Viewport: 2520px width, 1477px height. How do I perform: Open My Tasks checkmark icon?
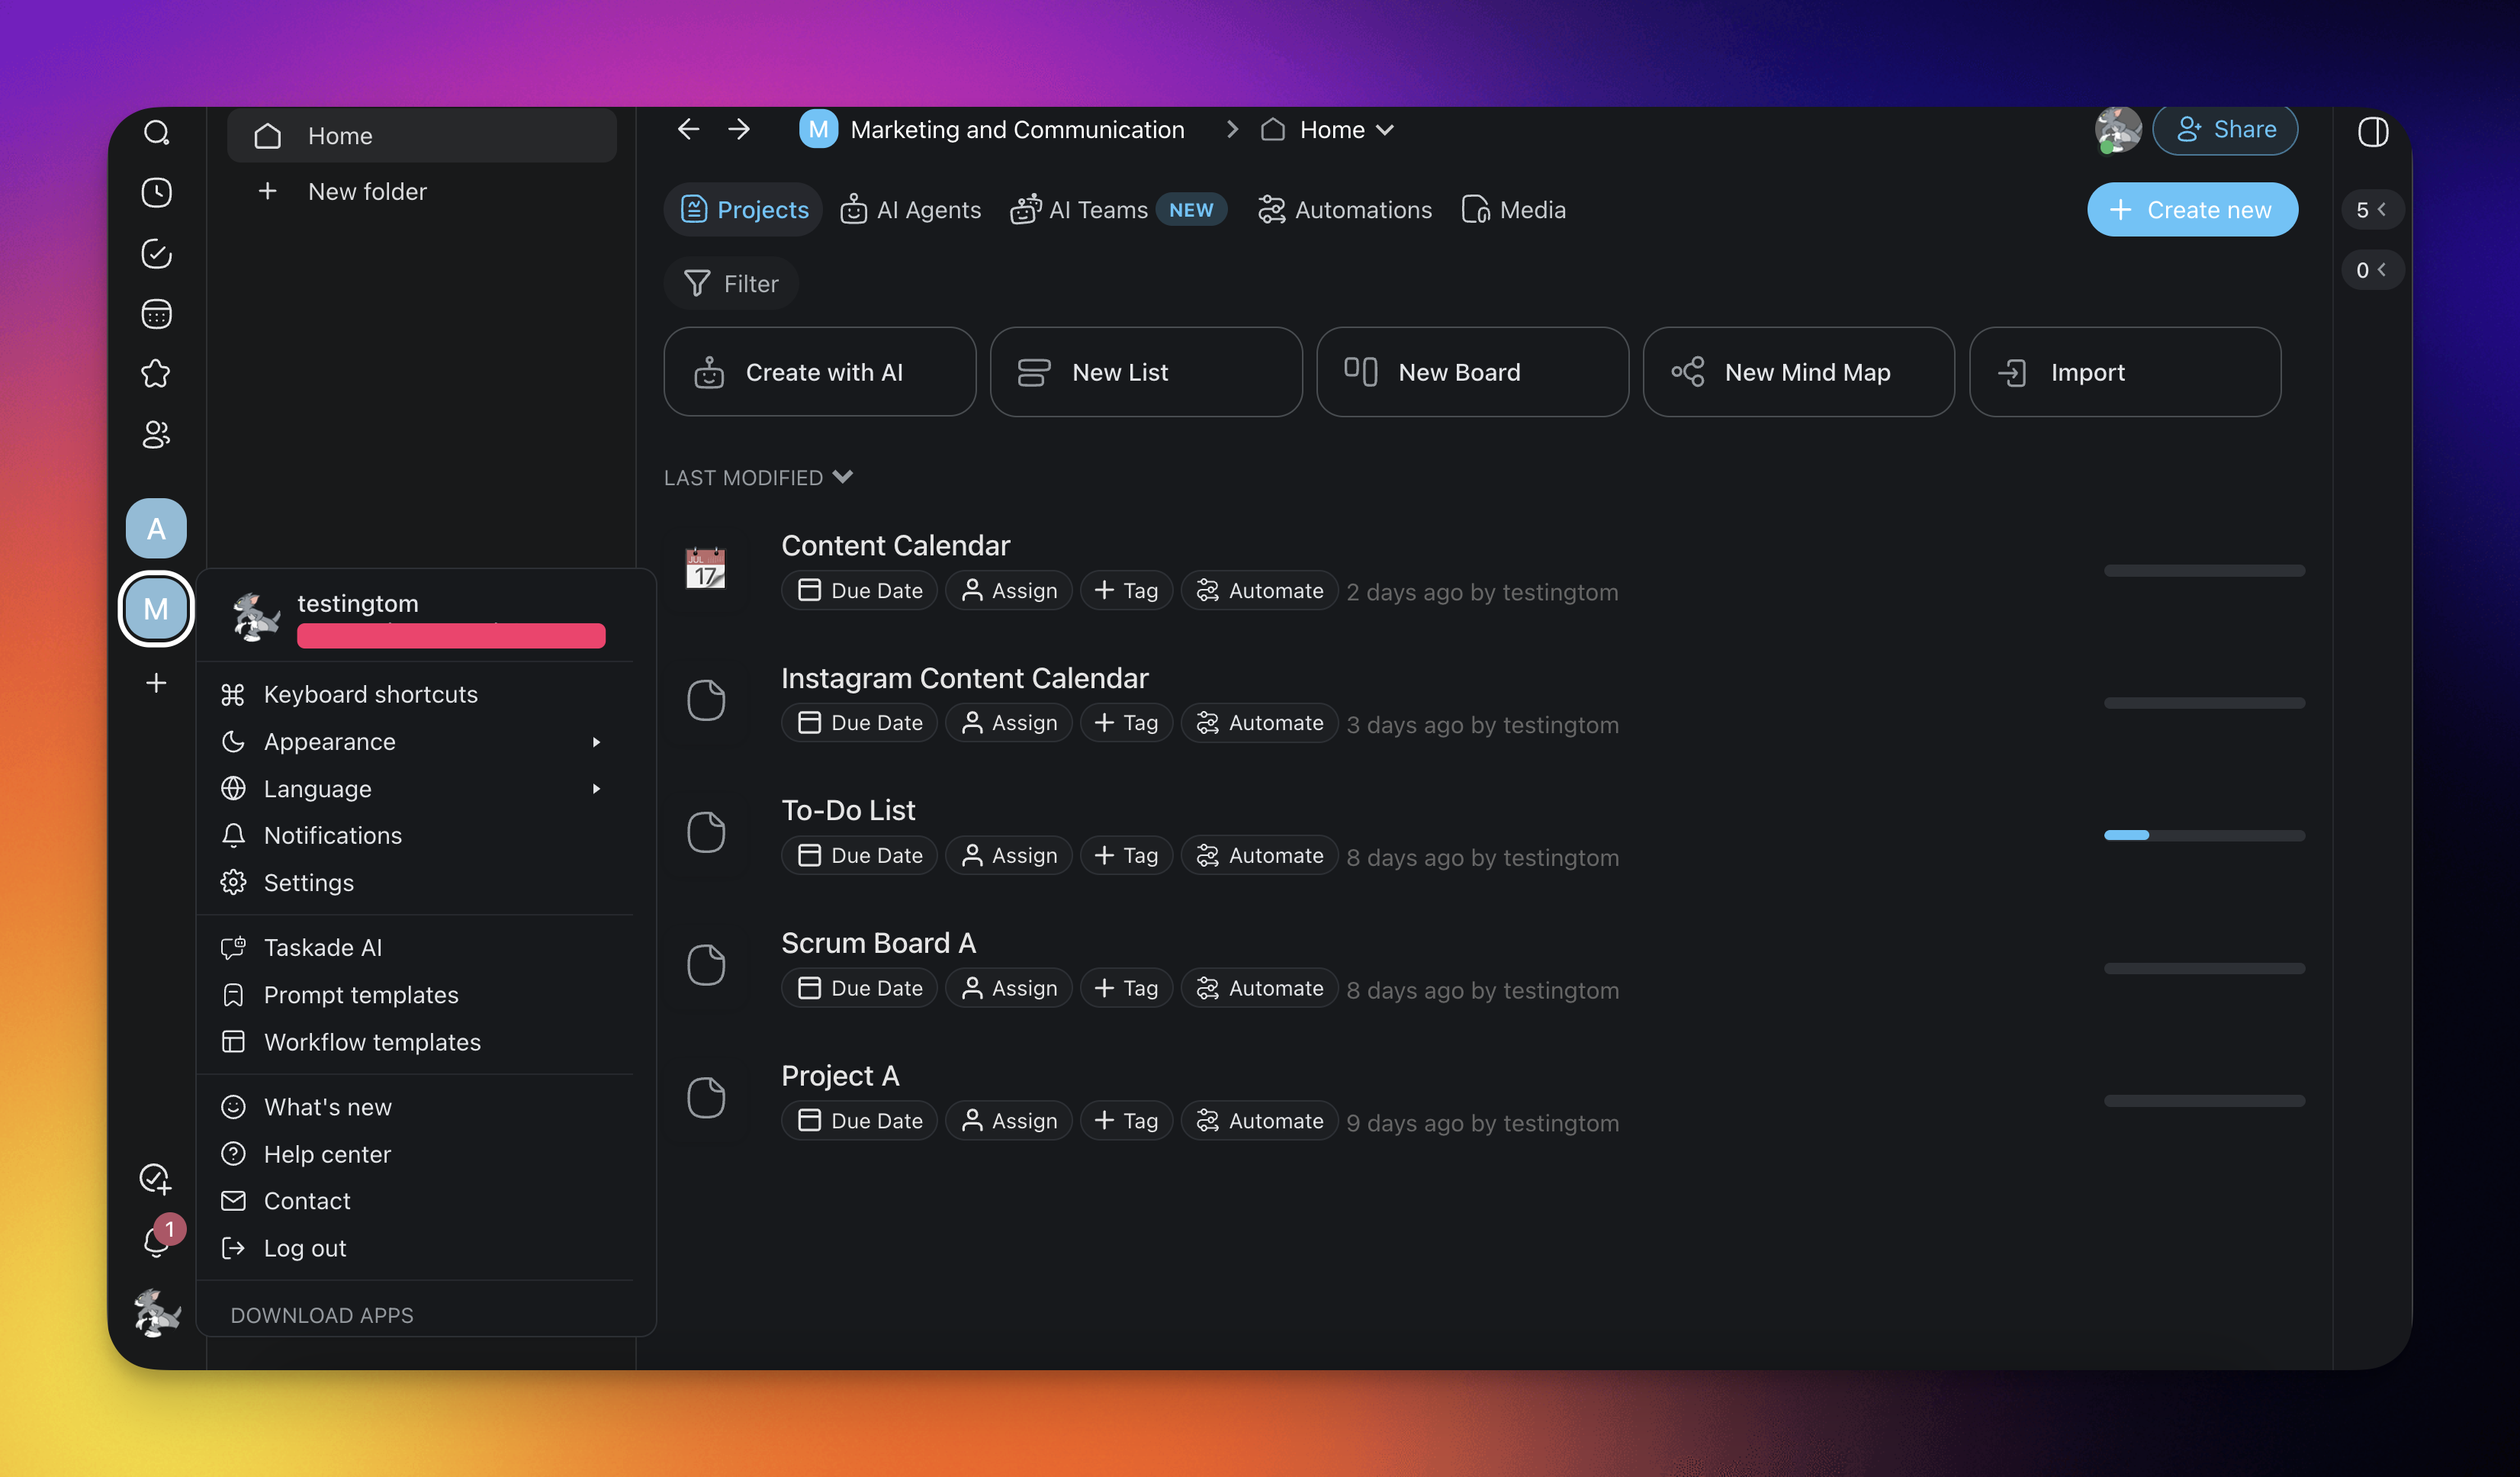click(x=156, y=253)
